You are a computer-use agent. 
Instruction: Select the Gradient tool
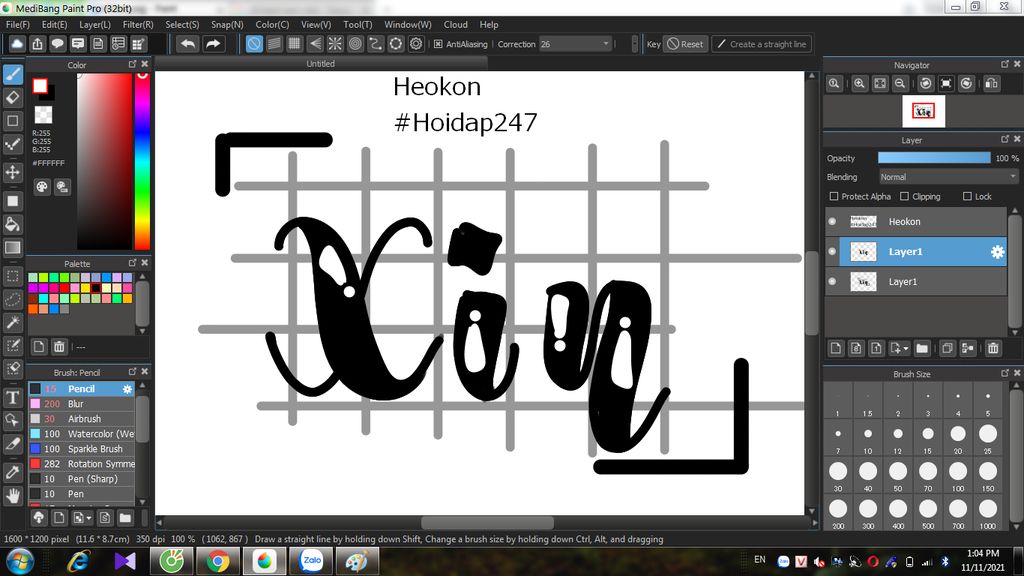[12, 248]
